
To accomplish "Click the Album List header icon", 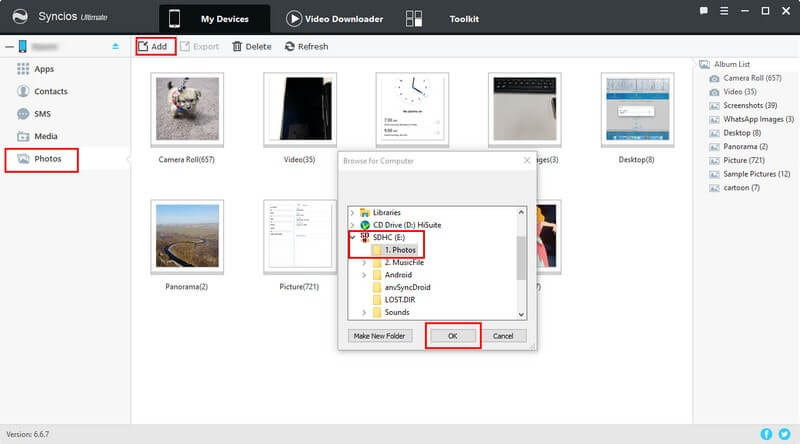I will click(705, 64).
